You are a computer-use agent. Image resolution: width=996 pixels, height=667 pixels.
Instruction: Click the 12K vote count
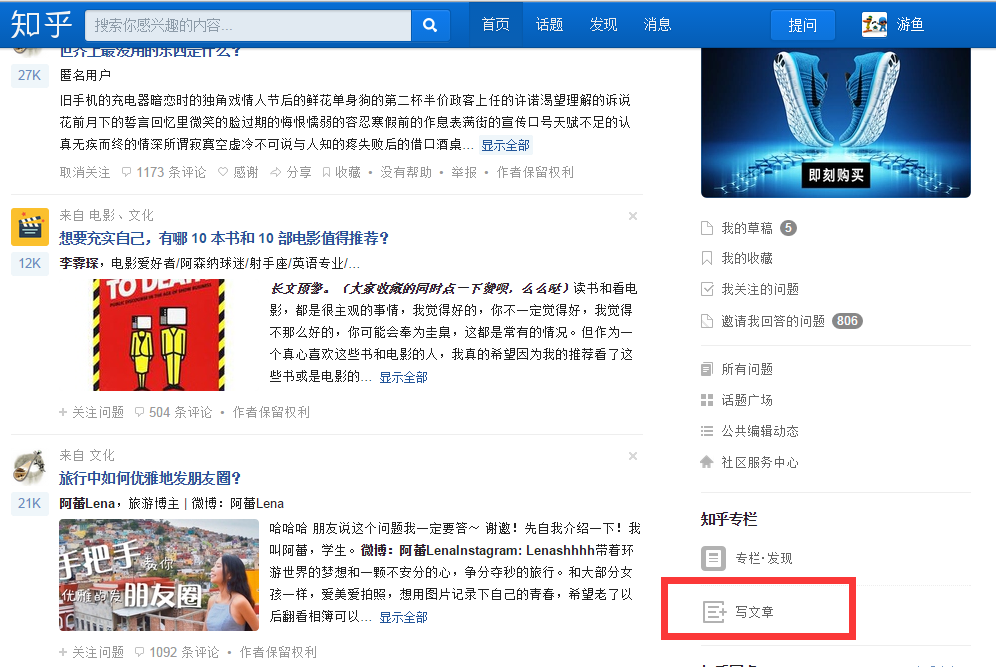click(29, 263)
